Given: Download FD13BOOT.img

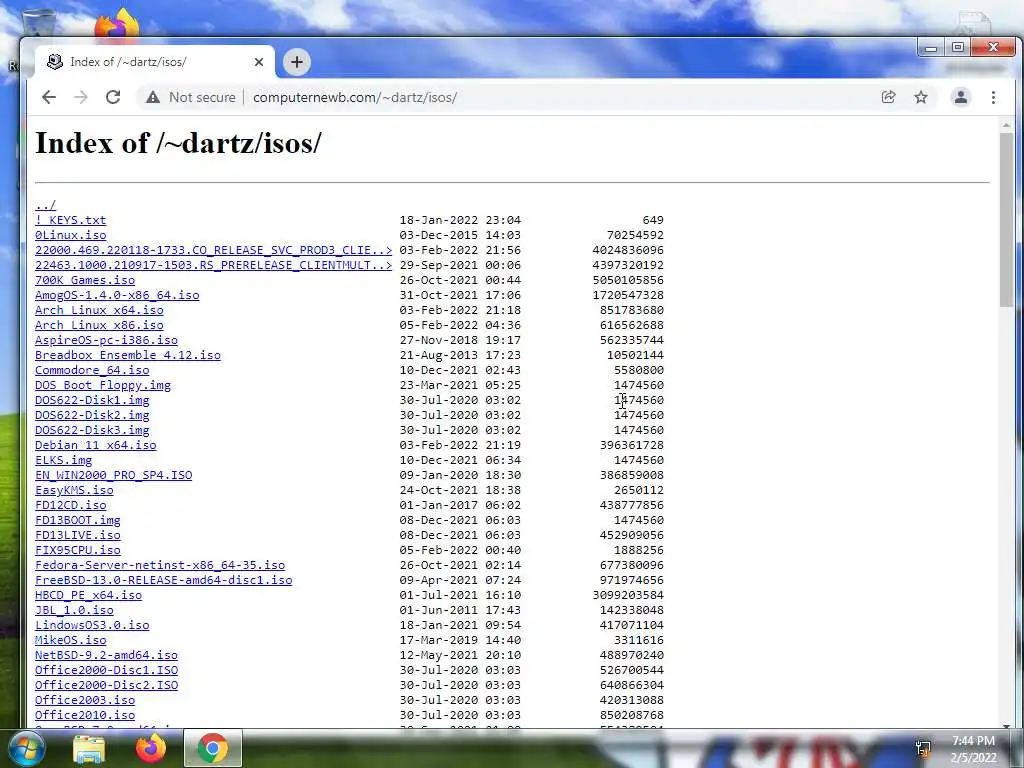Looking at the screenshot, I should point(78,520).
